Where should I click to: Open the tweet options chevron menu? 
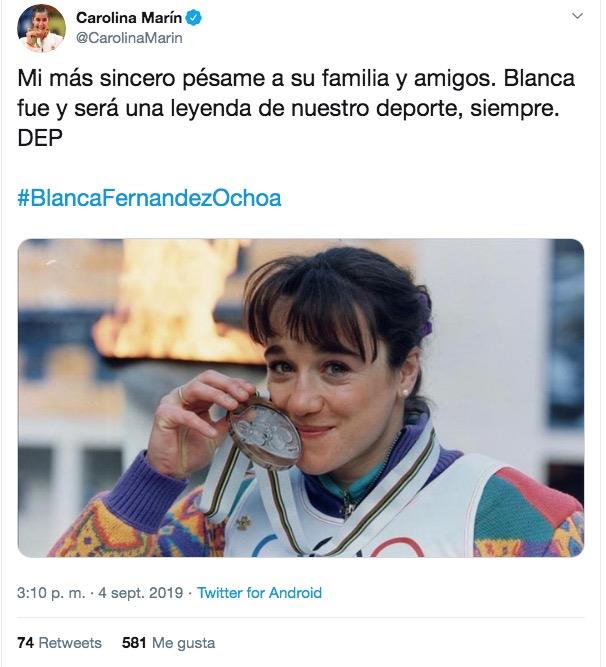(578, 17)
